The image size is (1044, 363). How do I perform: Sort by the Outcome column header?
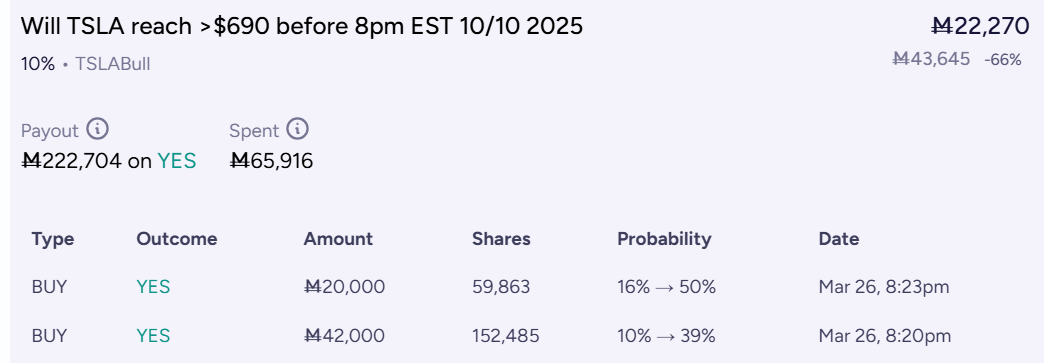176,238
